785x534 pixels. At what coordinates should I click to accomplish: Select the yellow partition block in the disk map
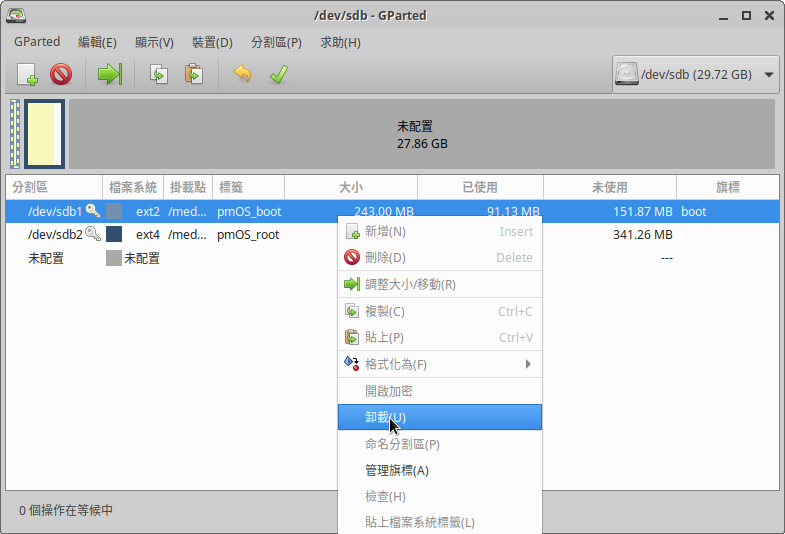[x=44, y=134]
